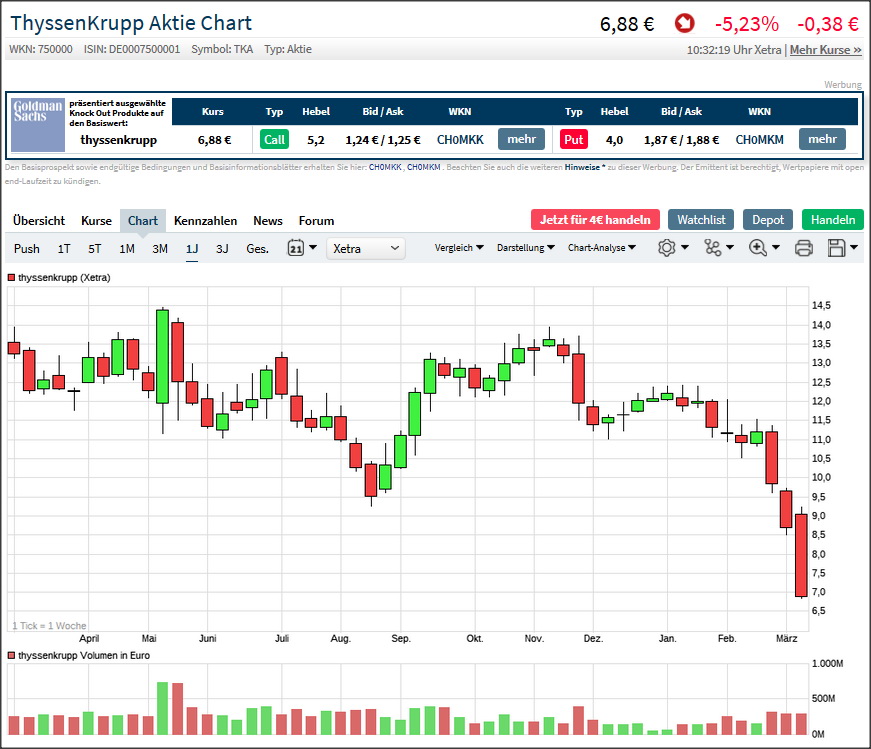The image size is (871, 749).
Task: Click the Watchlist button
Action: coord(701,219)
